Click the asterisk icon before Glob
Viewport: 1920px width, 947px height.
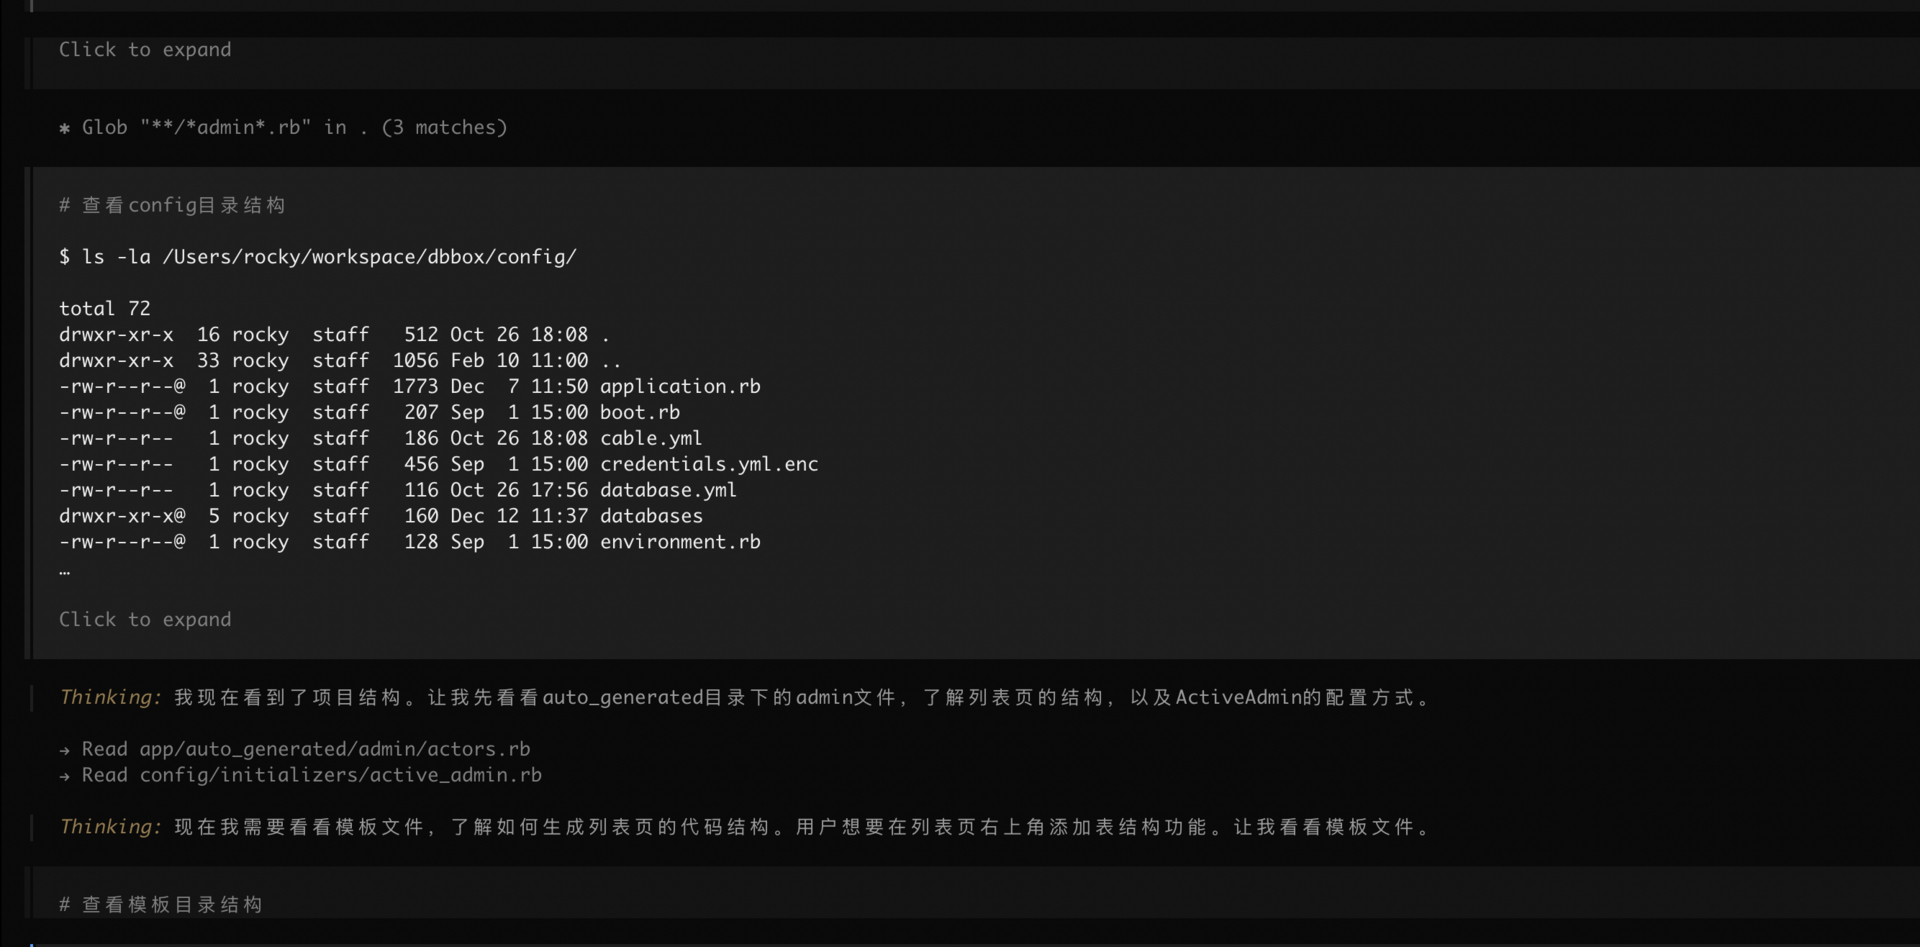tap(64, 129)
